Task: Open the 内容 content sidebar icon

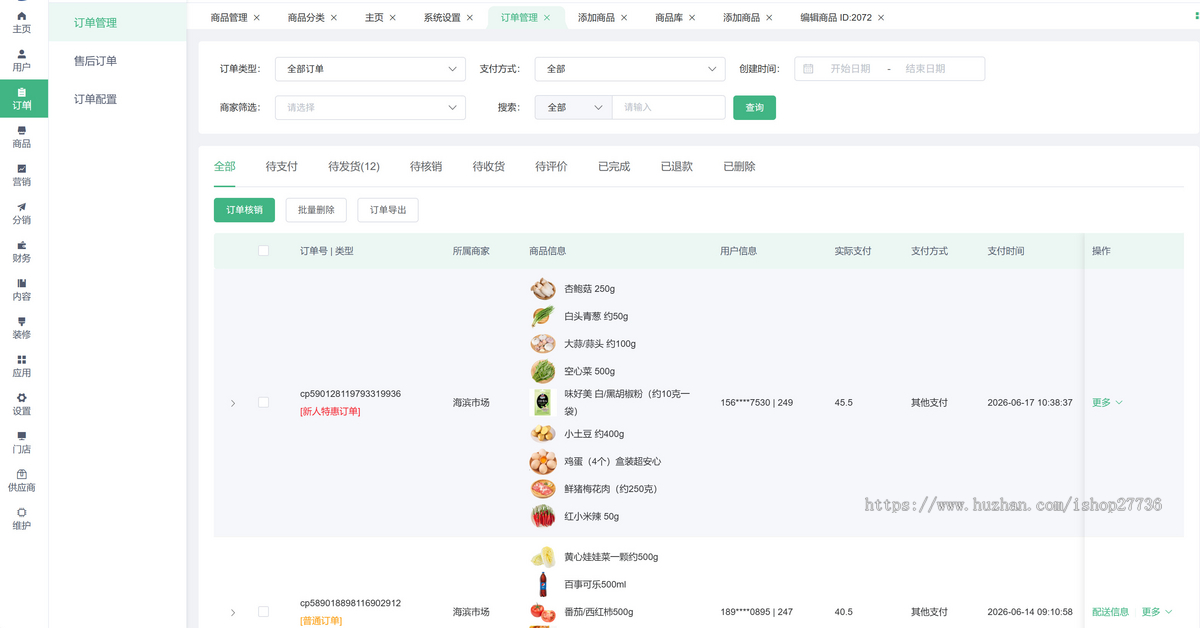Action: [22, 283]
